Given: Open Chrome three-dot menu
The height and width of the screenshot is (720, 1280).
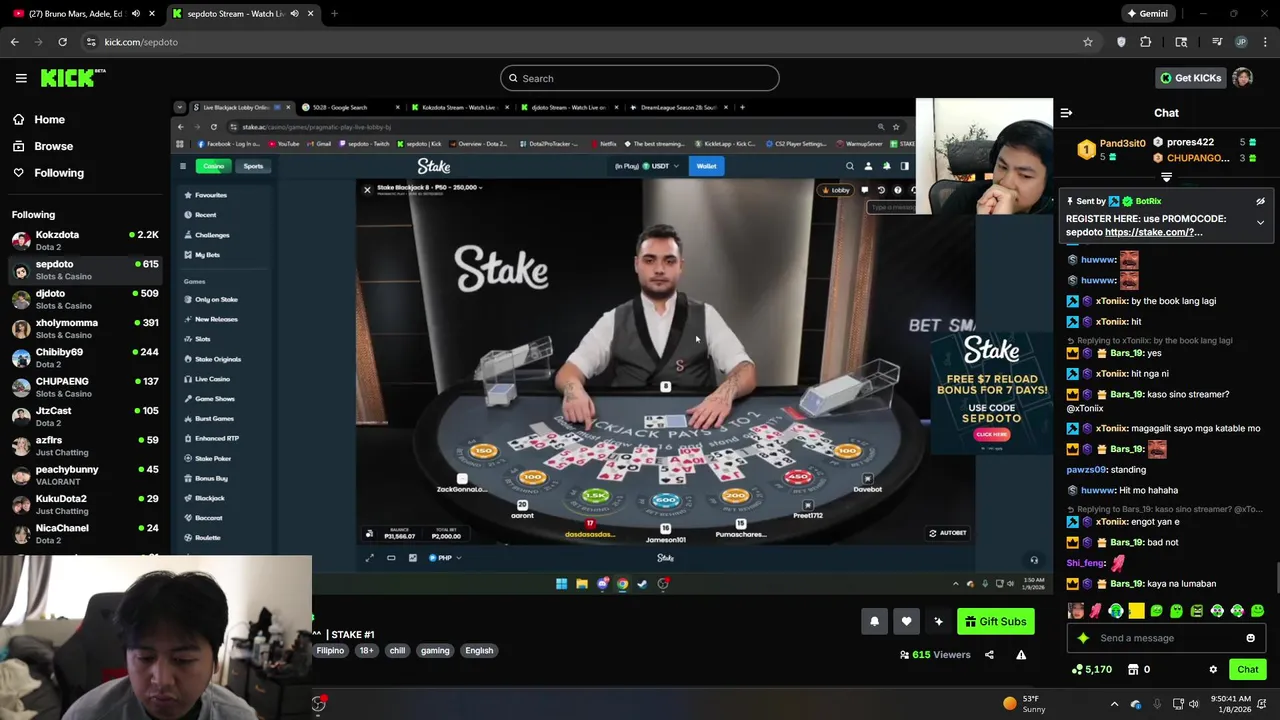Looking at the screenshot, I should tap(1265, 42).
